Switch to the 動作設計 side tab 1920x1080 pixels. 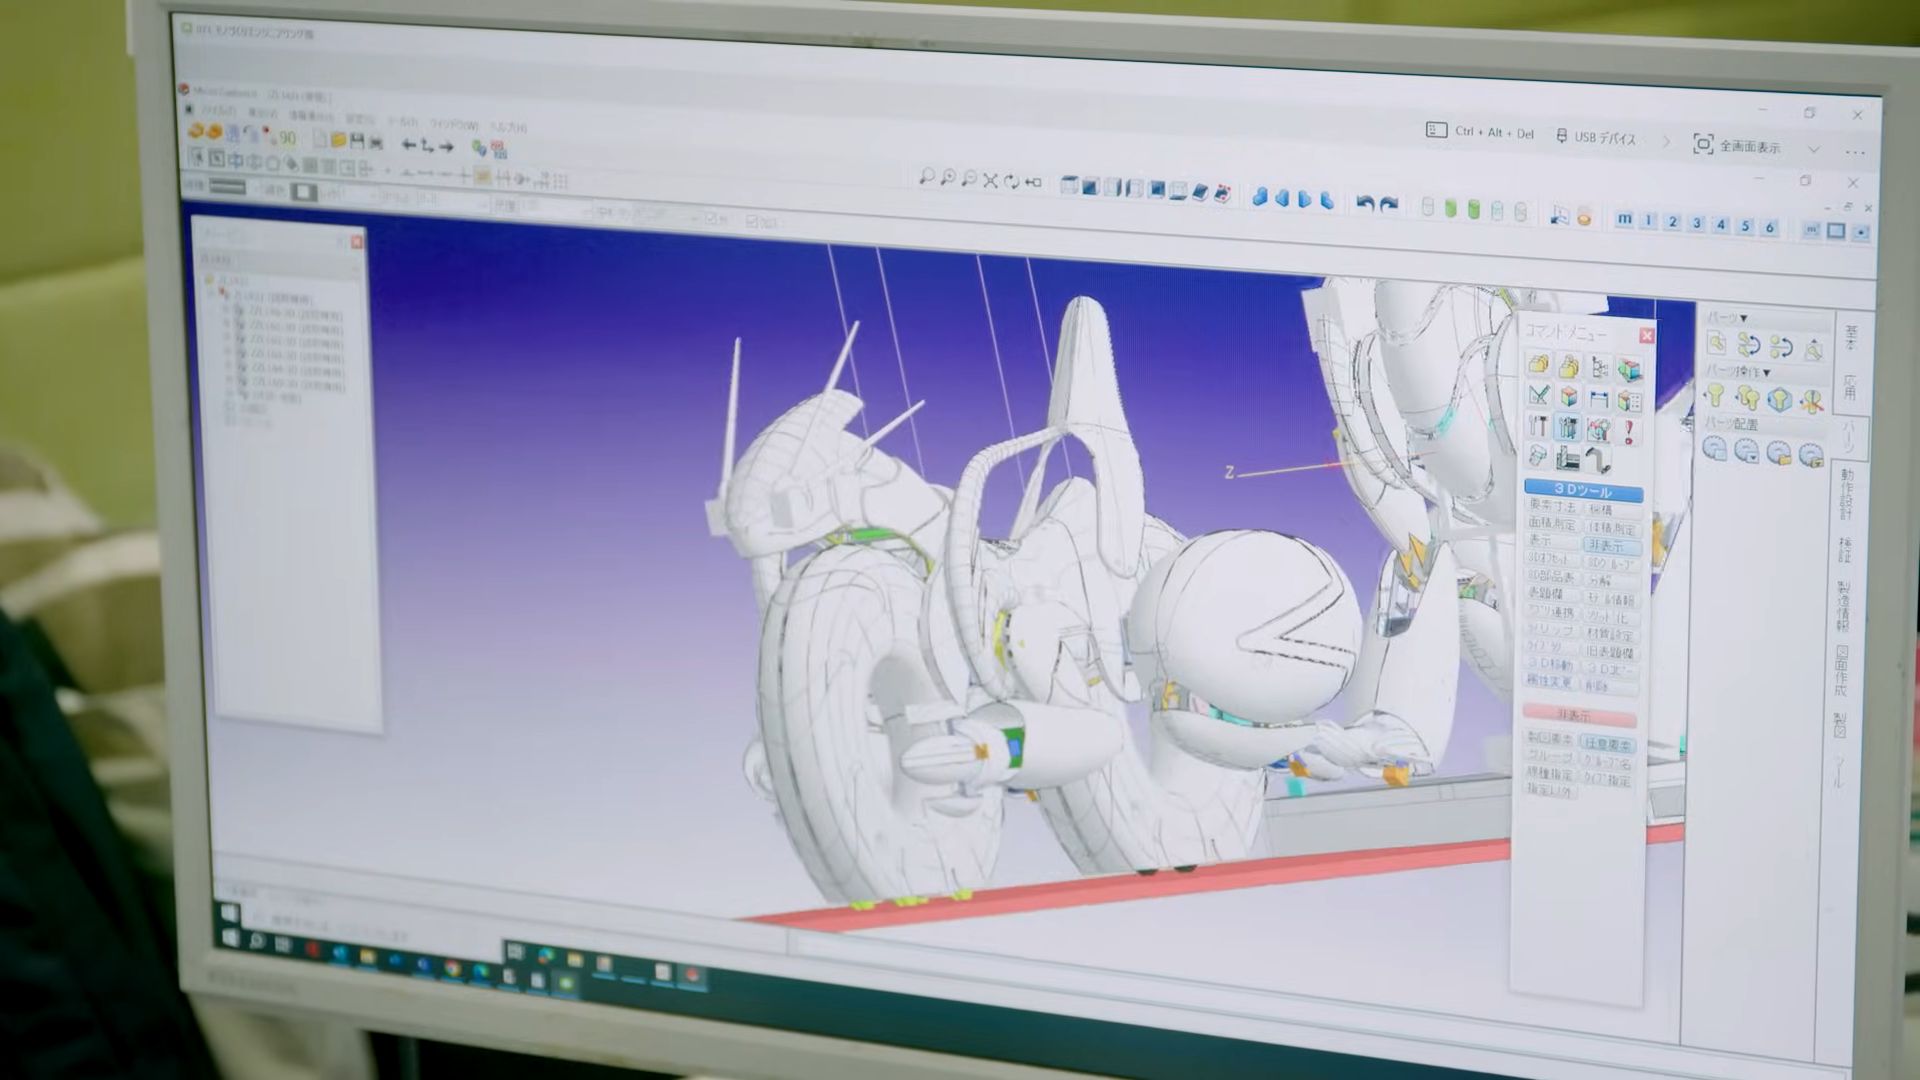click(x=1846, y=495)
